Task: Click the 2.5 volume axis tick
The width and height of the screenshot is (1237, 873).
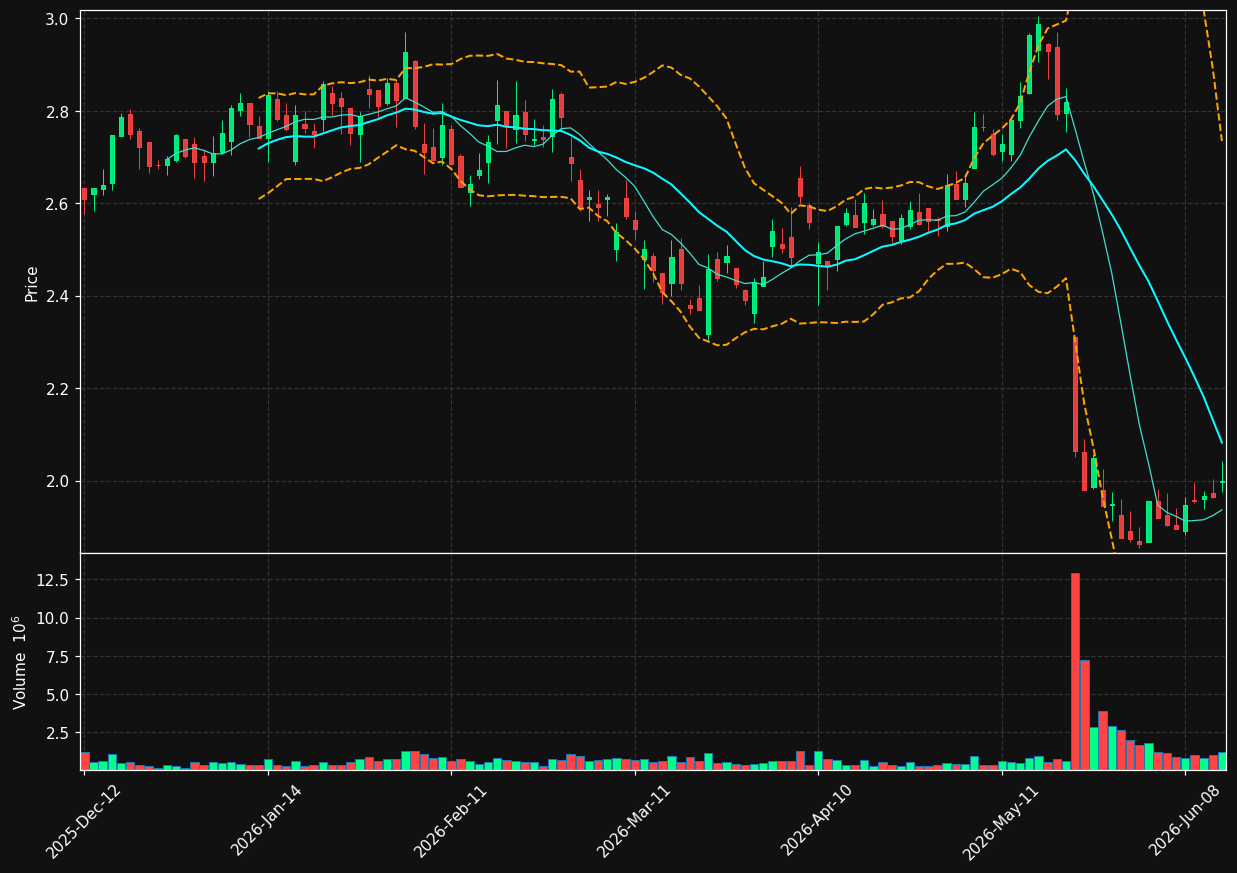Action: (59, 733)
